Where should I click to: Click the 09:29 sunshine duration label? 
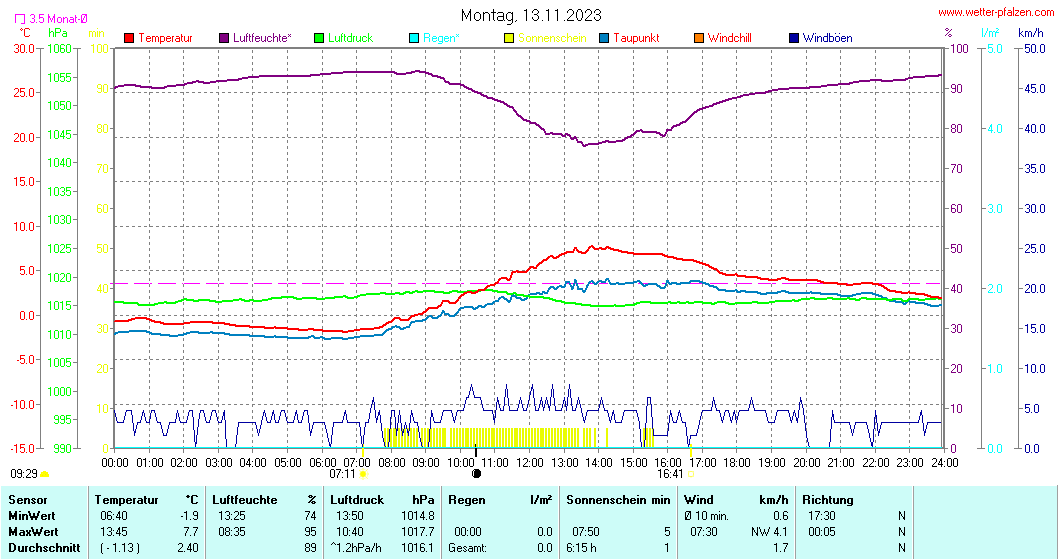tap(24, 475)
